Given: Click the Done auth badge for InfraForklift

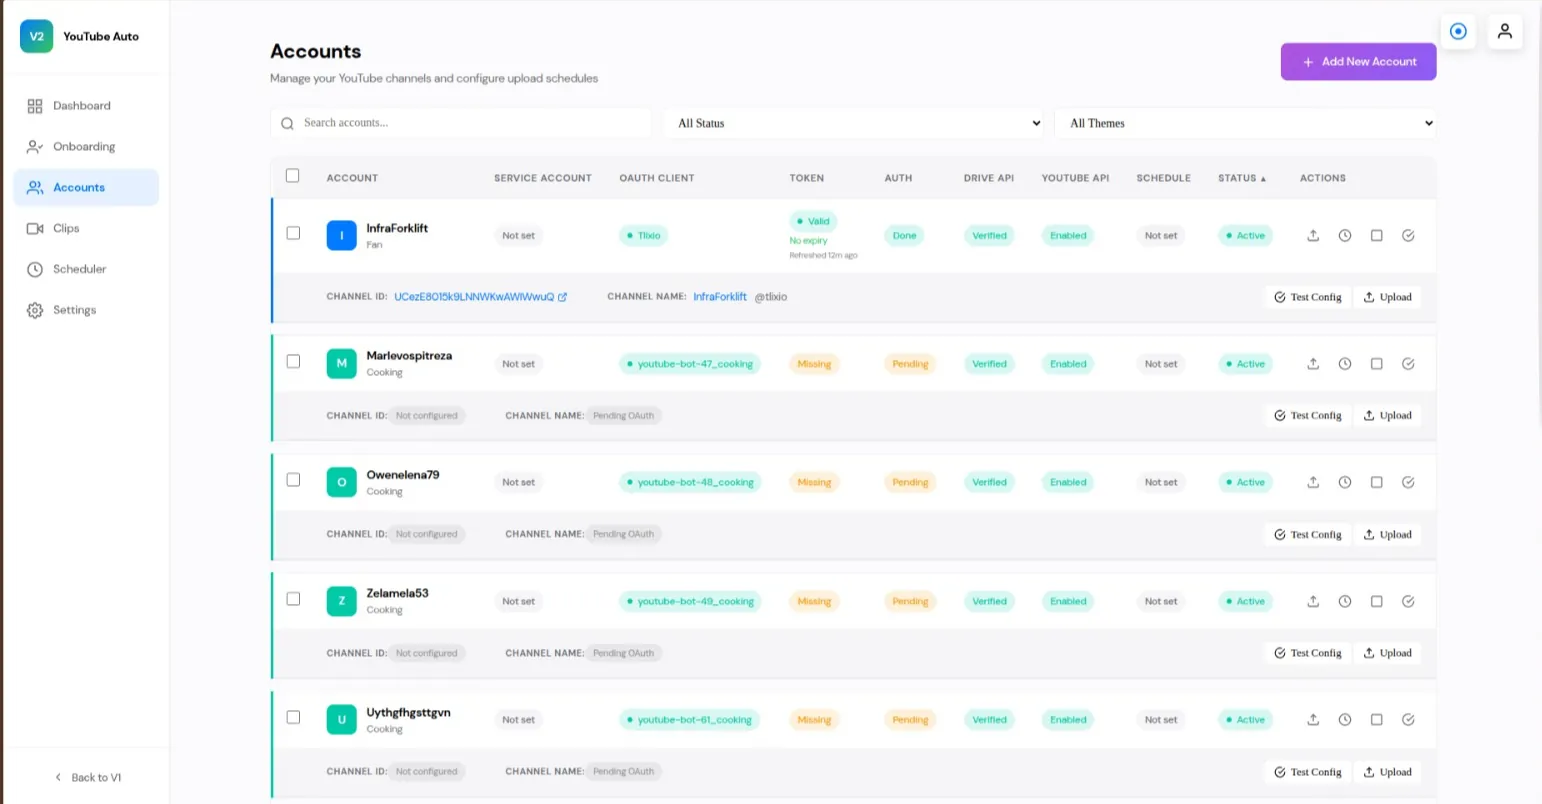Looking at the screenshot, I should pyautogui.click(x=905, y=236).
